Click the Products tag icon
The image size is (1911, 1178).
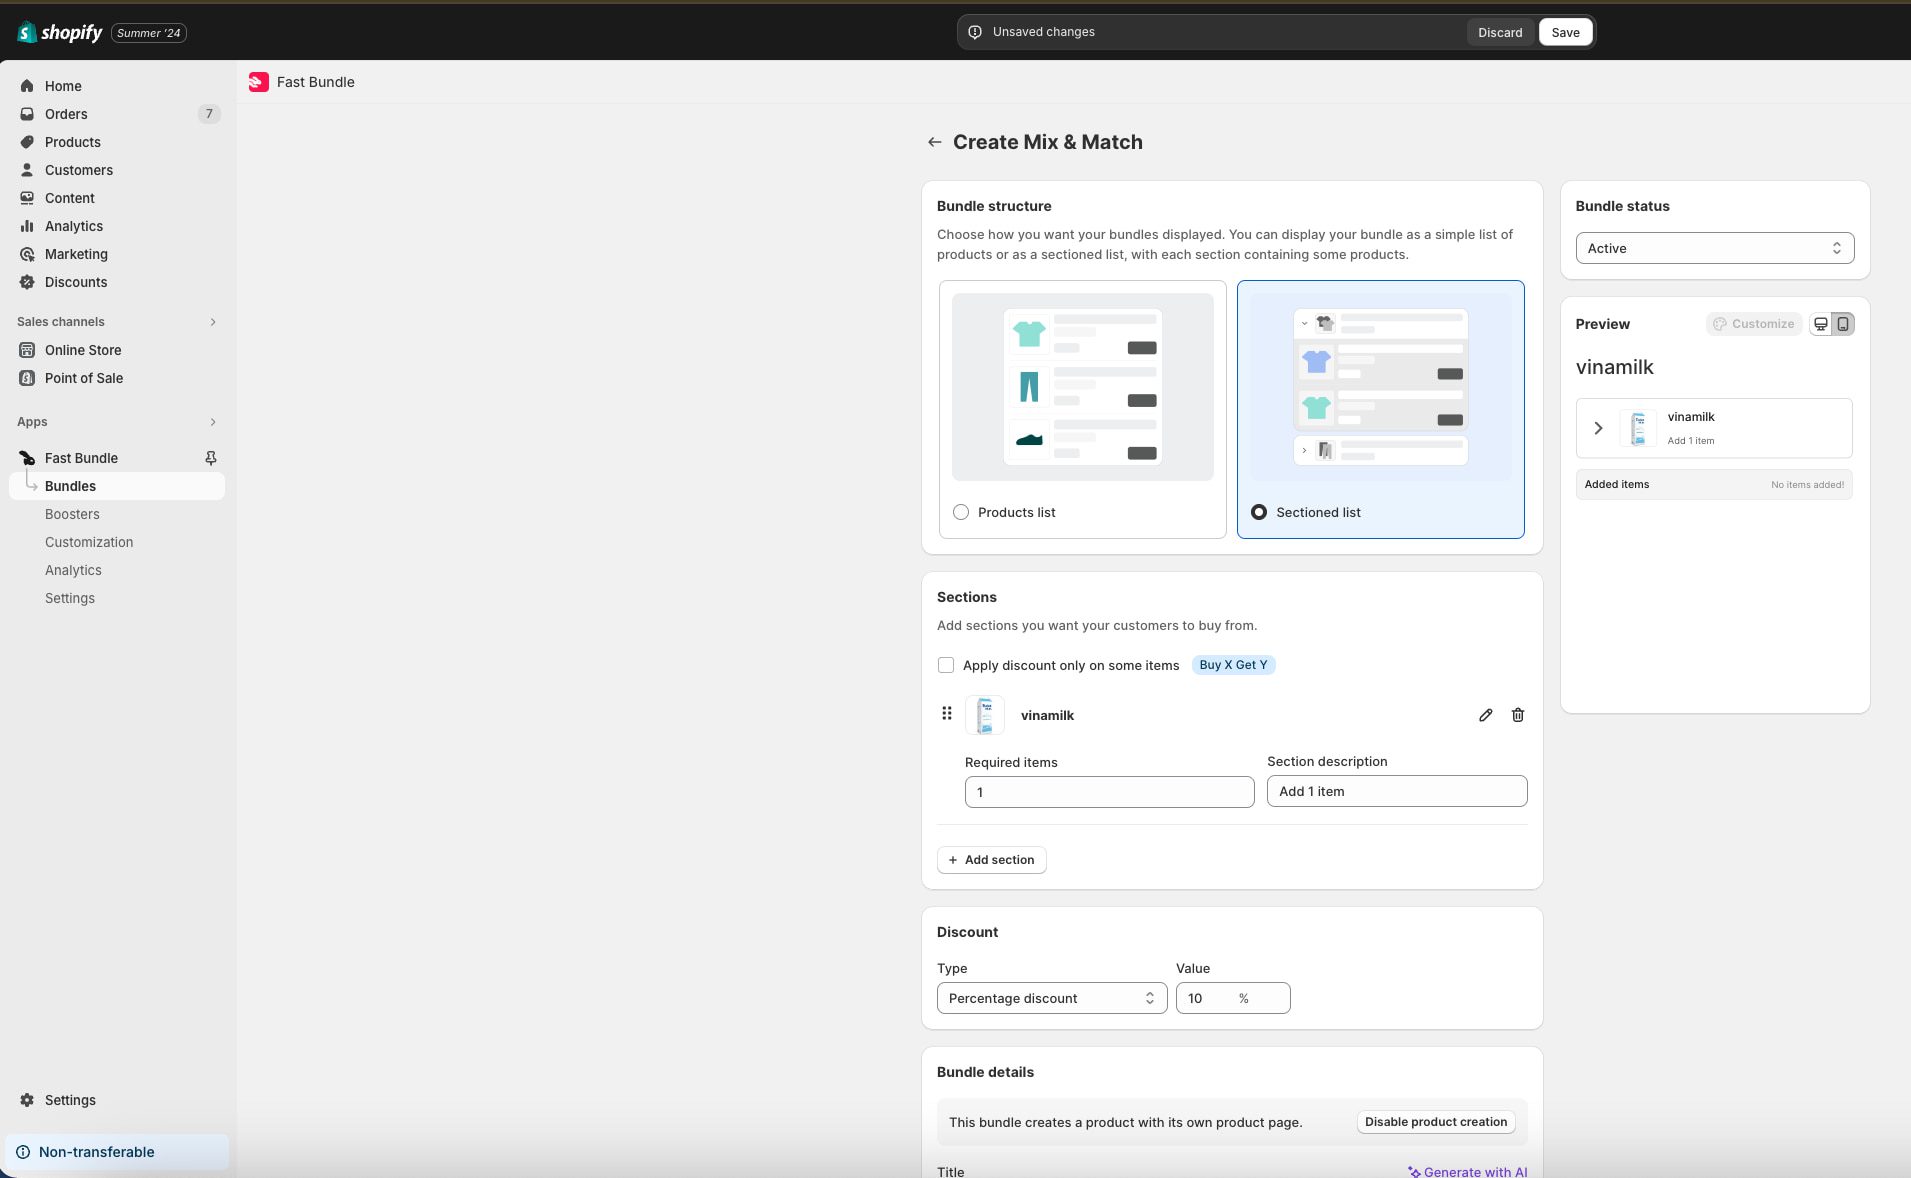click(27, 142)
